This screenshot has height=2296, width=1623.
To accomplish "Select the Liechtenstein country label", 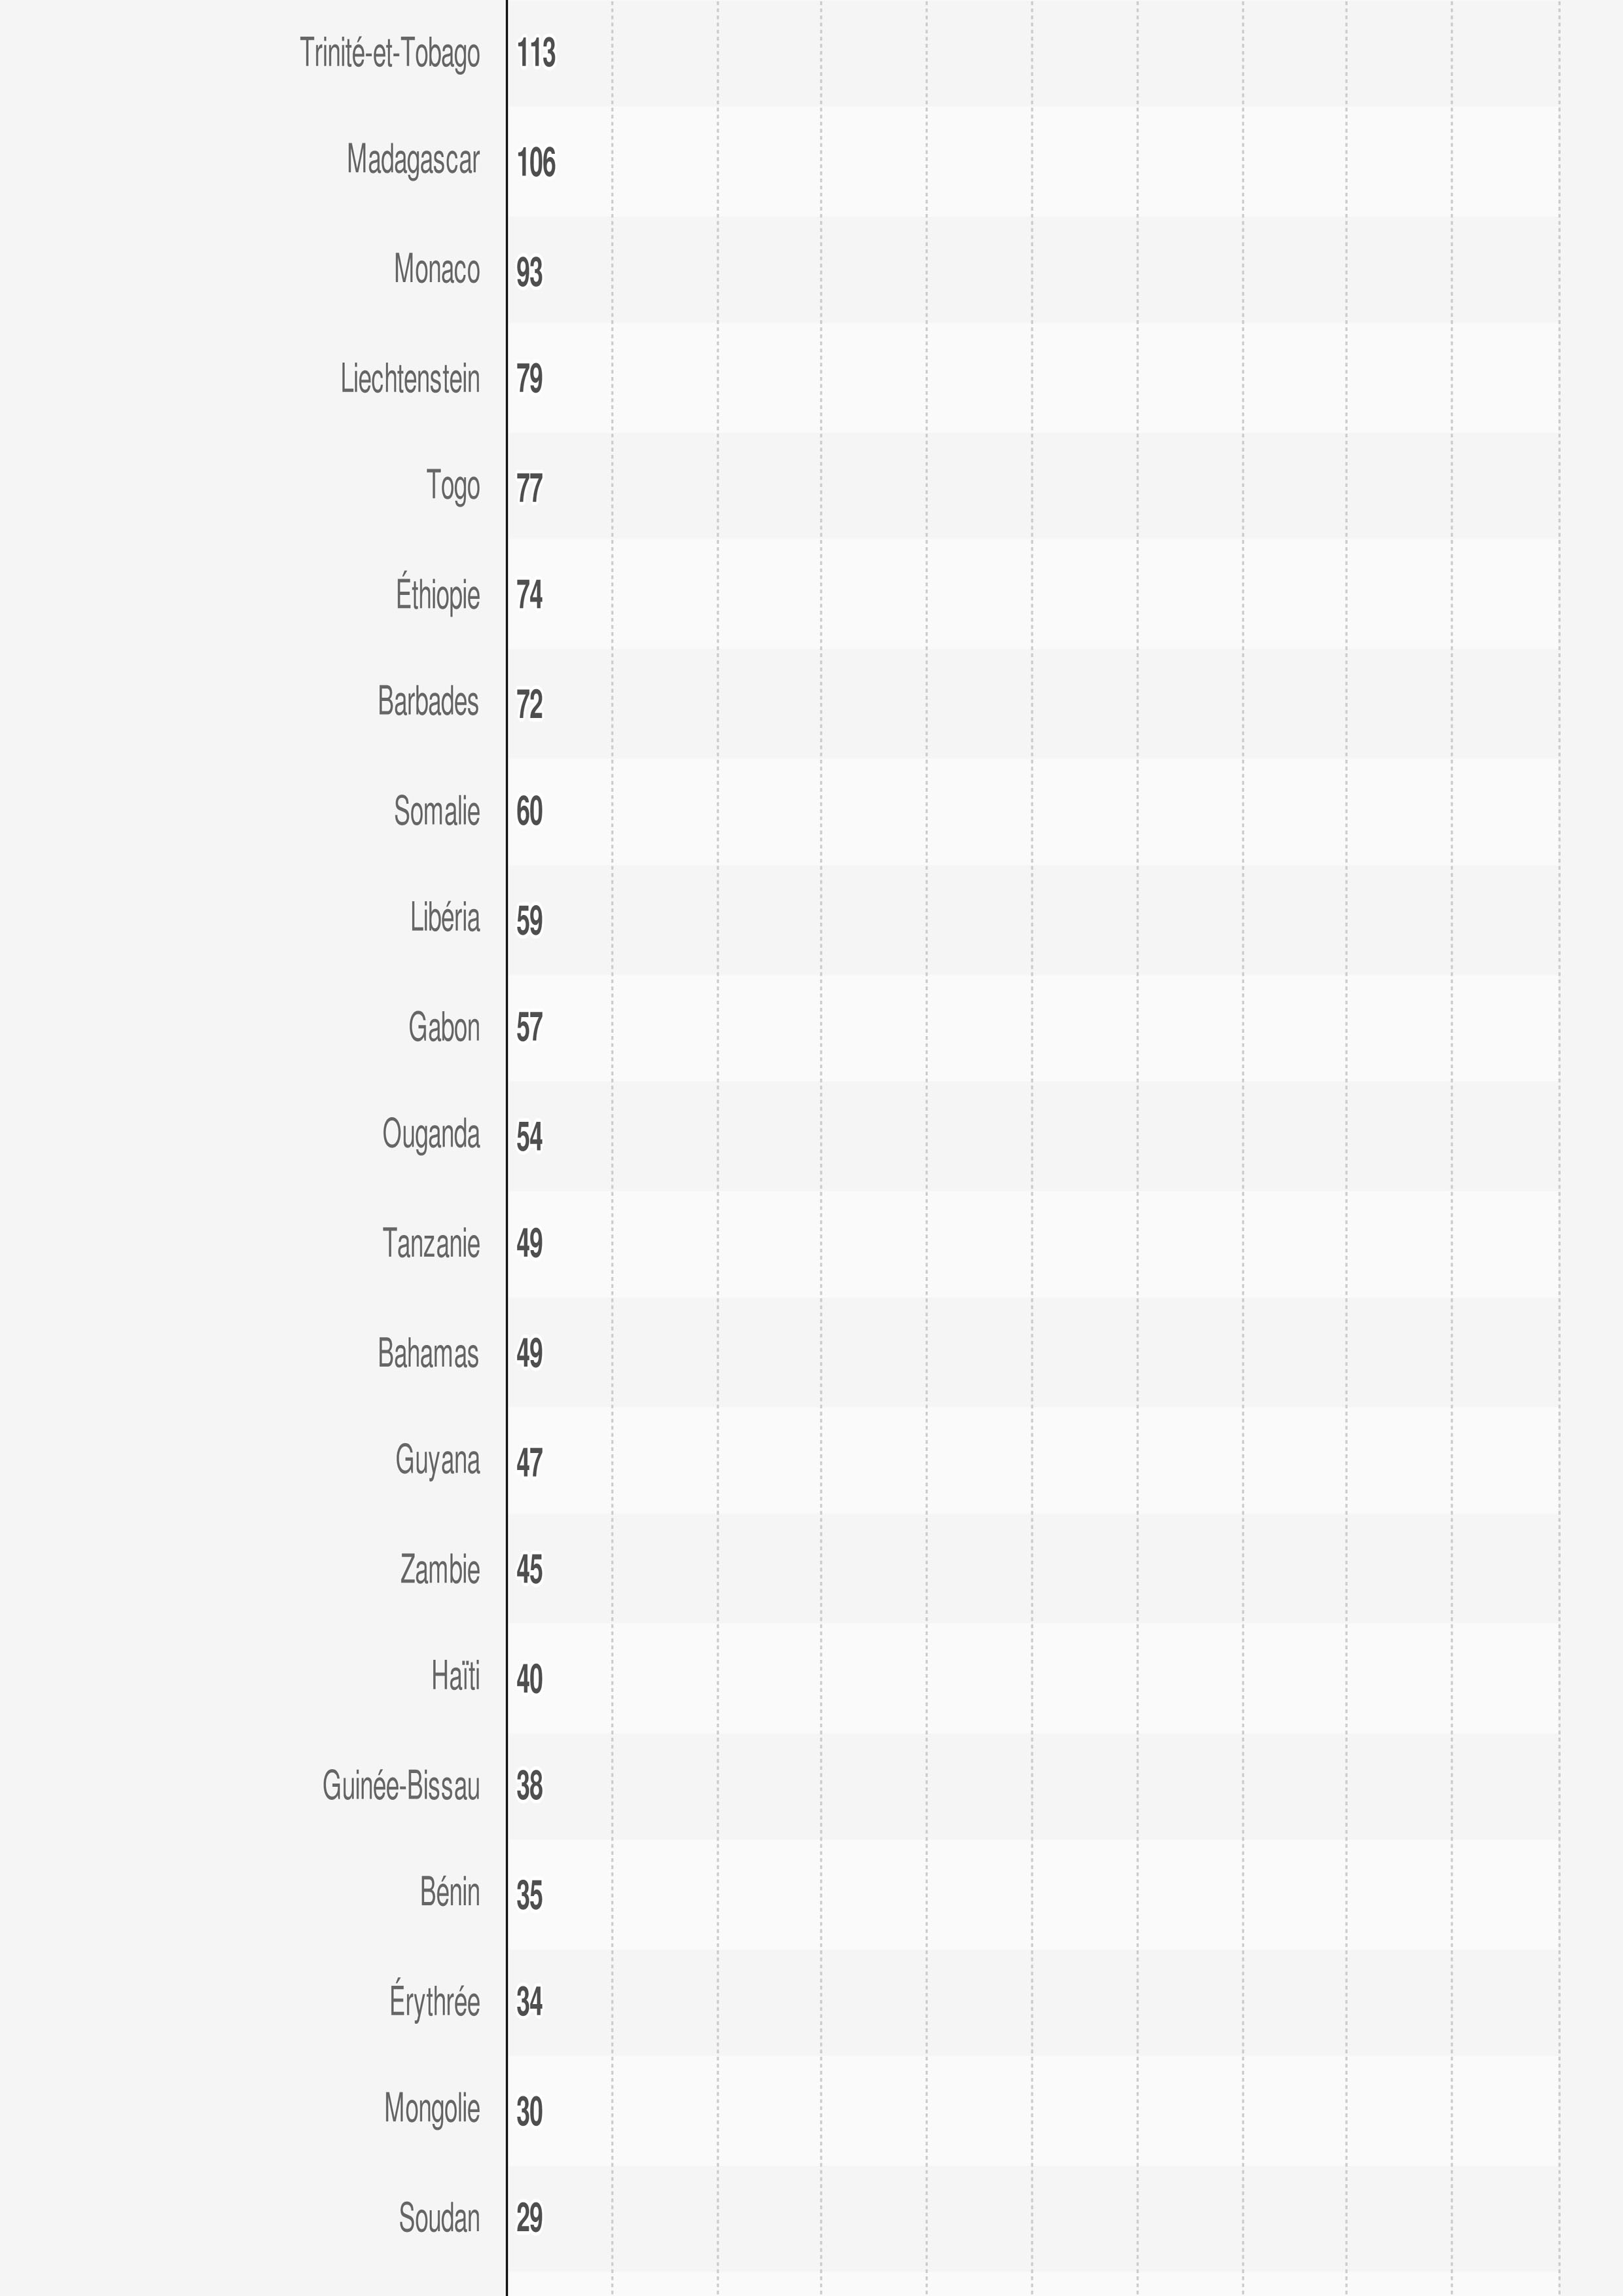I will [x=410, y=380].
